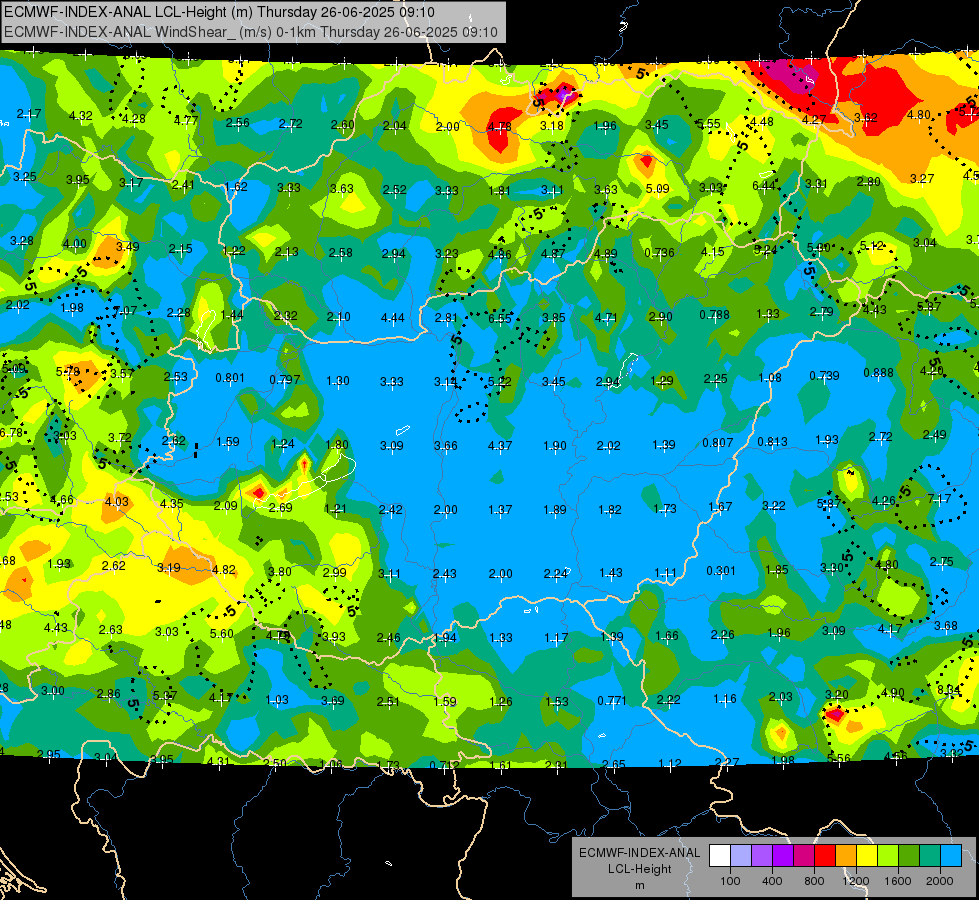Click the wind shear value 0.813
979x900 pixels.
coord(772,442)
